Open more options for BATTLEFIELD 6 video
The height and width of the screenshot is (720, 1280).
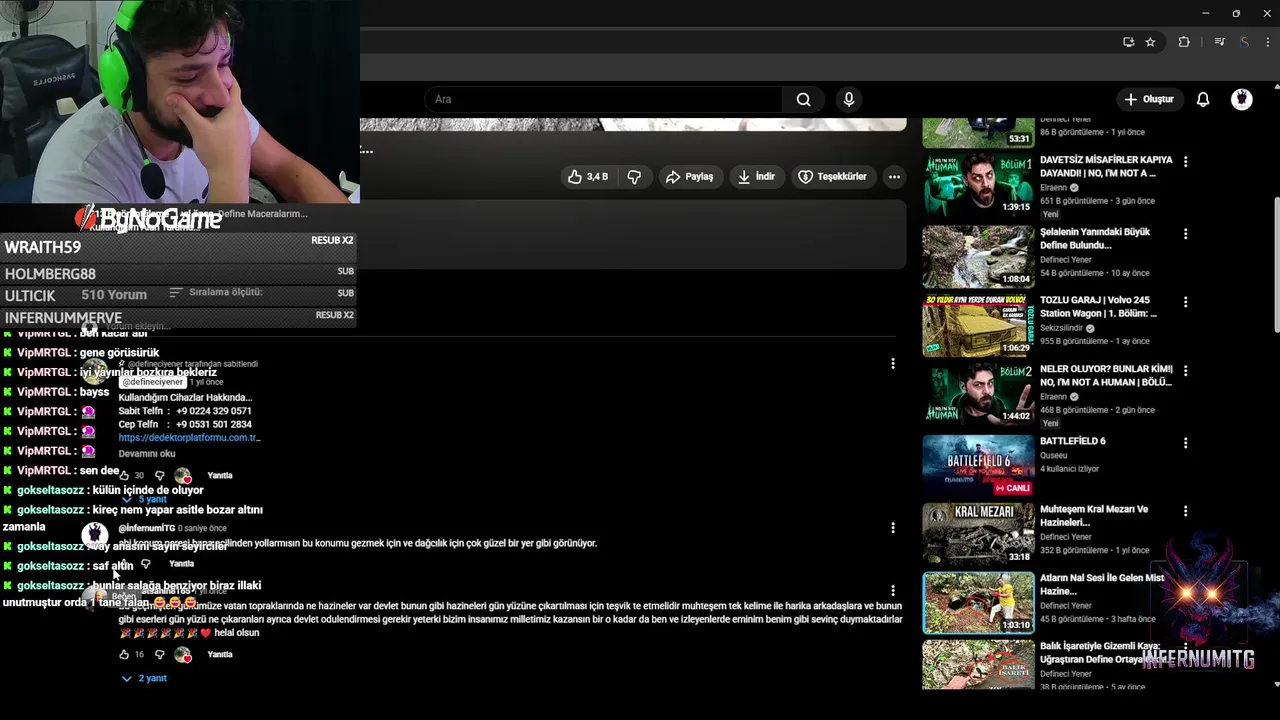1185,441
